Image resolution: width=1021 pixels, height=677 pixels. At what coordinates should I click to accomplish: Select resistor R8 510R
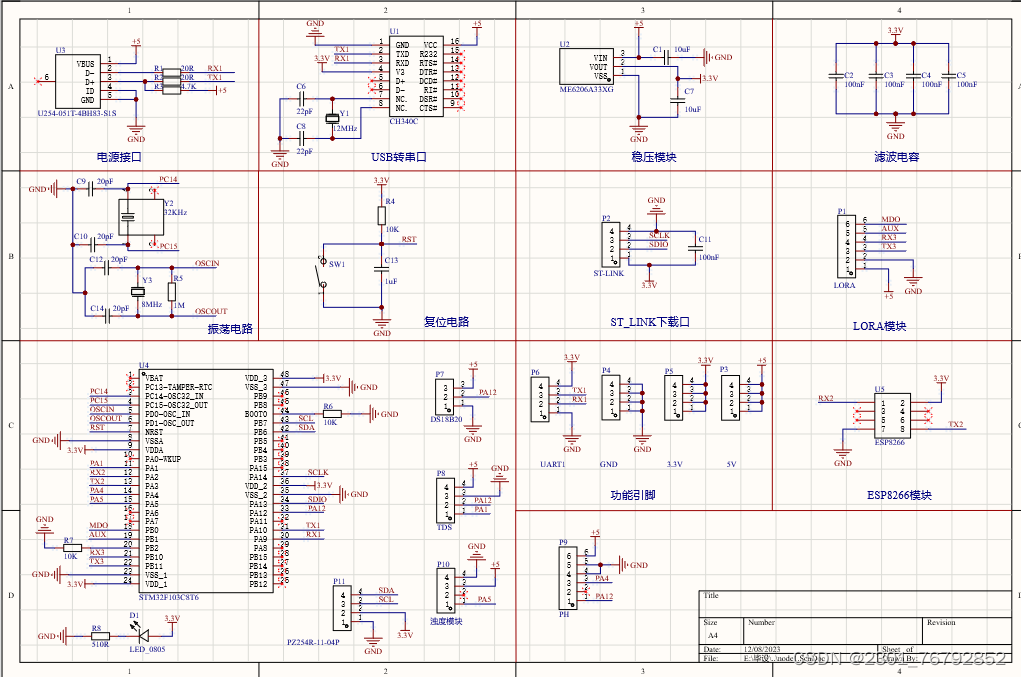pyautogui.click(x=100, y=636)
